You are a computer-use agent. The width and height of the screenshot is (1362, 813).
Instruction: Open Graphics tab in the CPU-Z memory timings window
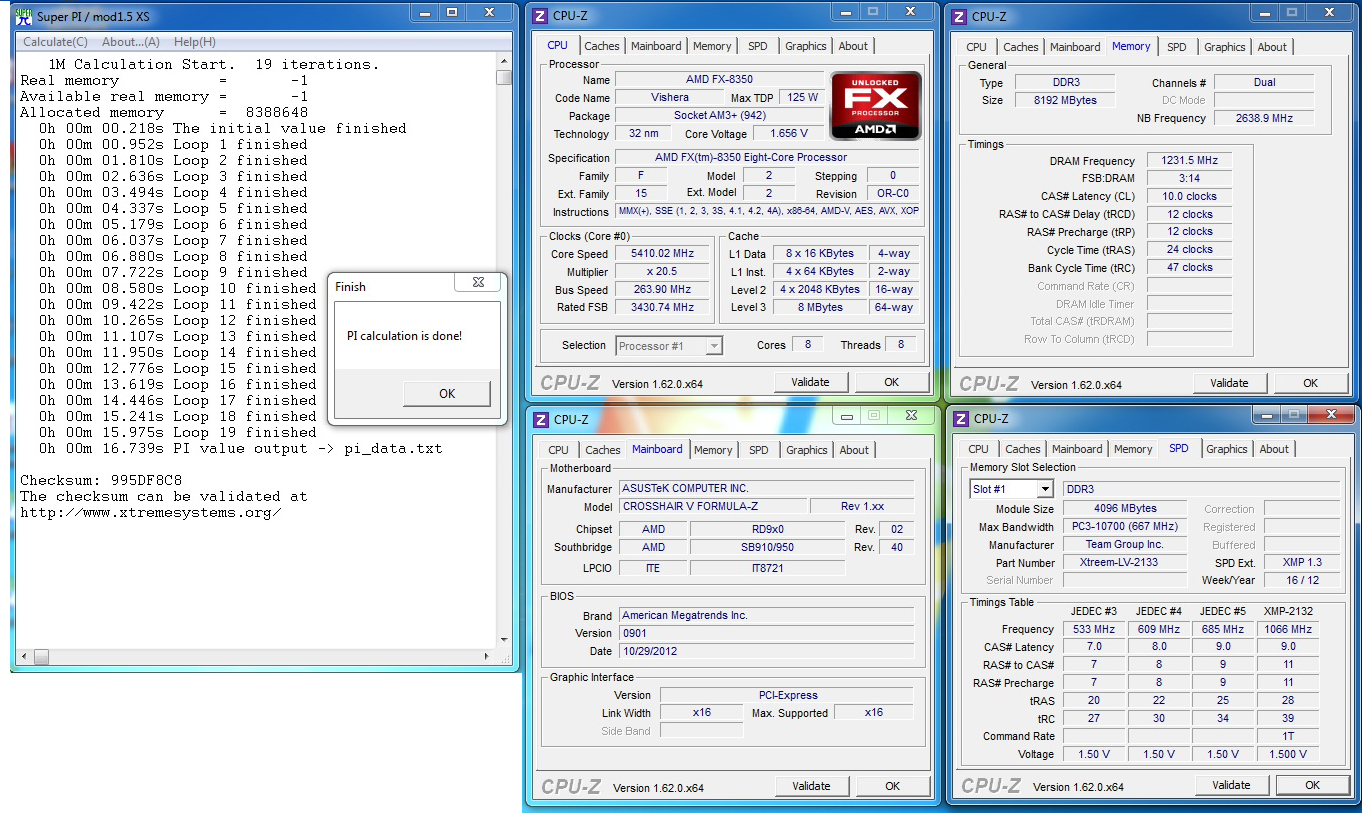[x=1224, y=47]
